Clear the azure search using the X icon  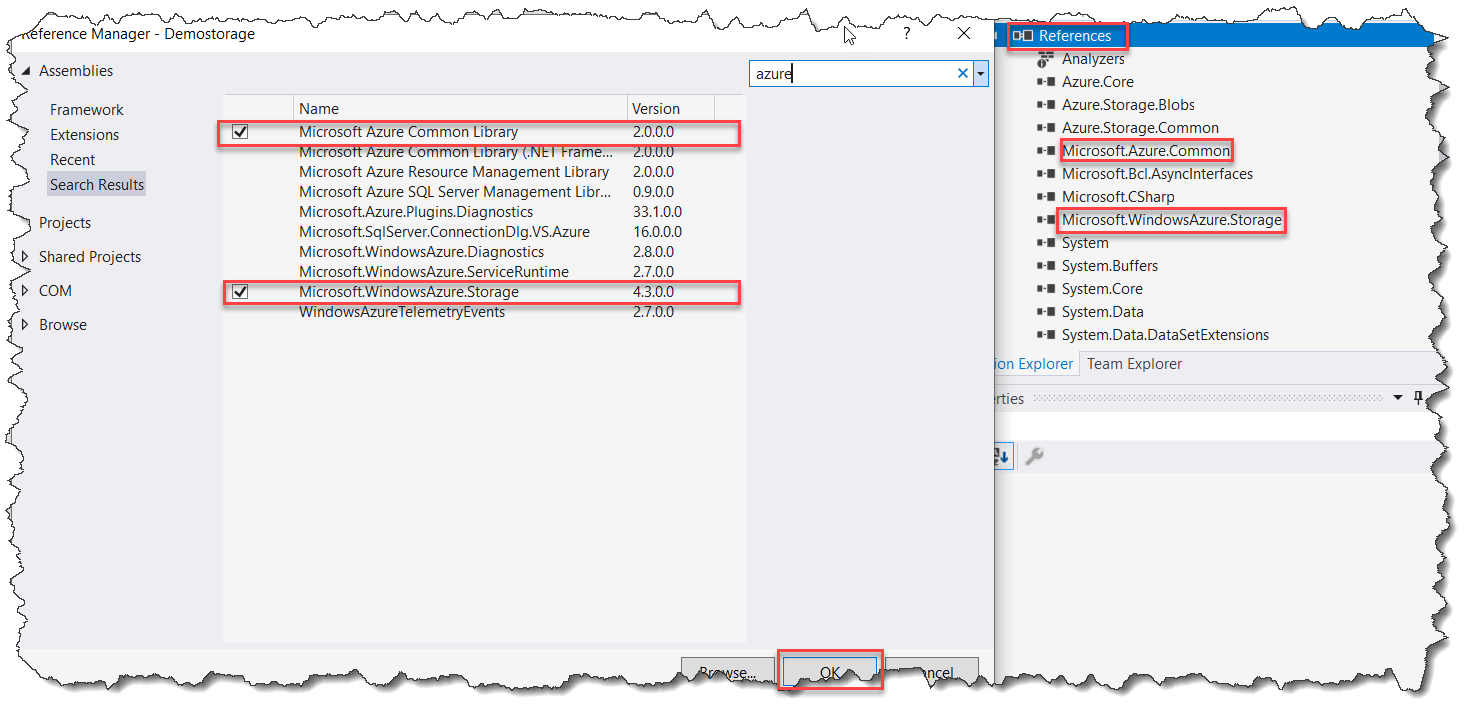pos(962,73)
